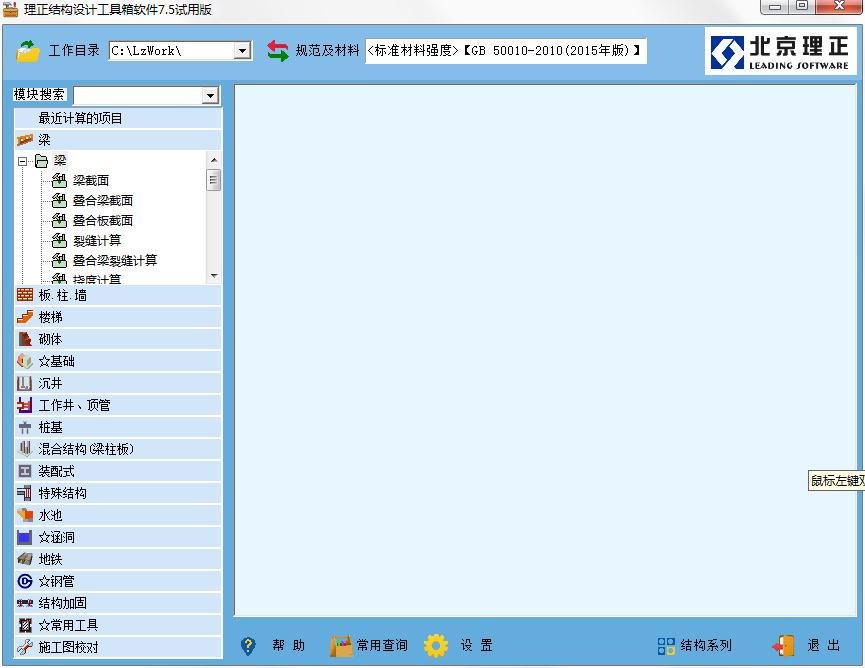Viewport: 865px width, 668px height.
Task: Expand the 装配式 category
Action: [118, 471]
